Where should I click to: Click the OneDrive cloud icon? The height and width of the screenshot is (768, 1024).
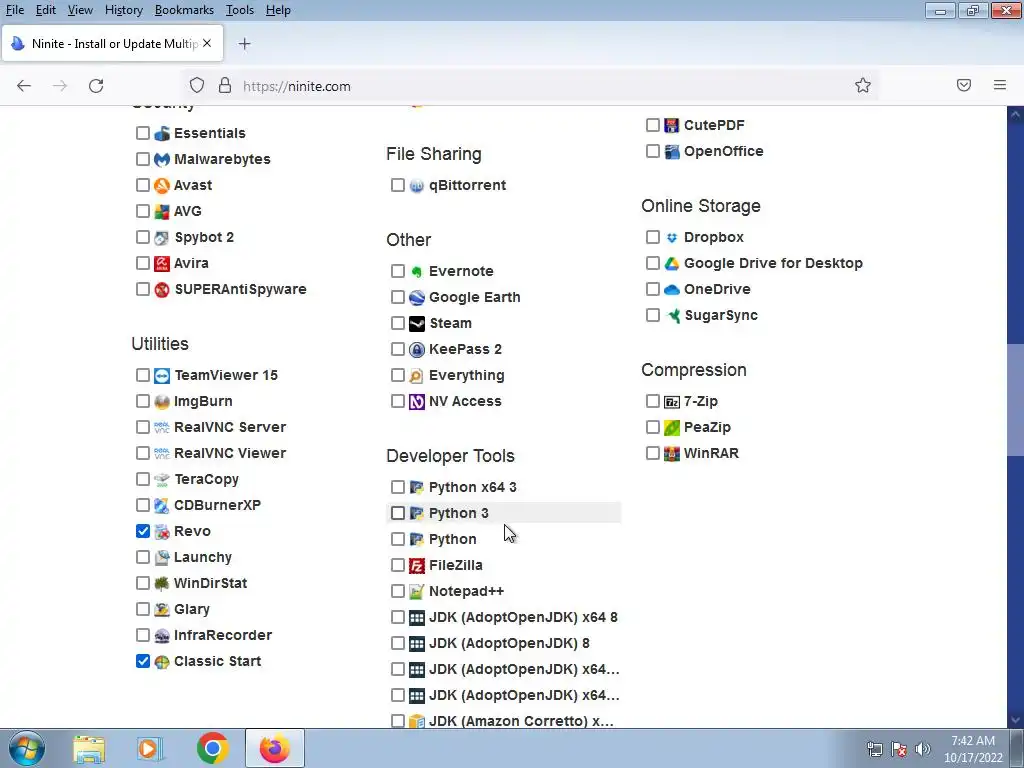pyautogui.click(x=671, y=290)
